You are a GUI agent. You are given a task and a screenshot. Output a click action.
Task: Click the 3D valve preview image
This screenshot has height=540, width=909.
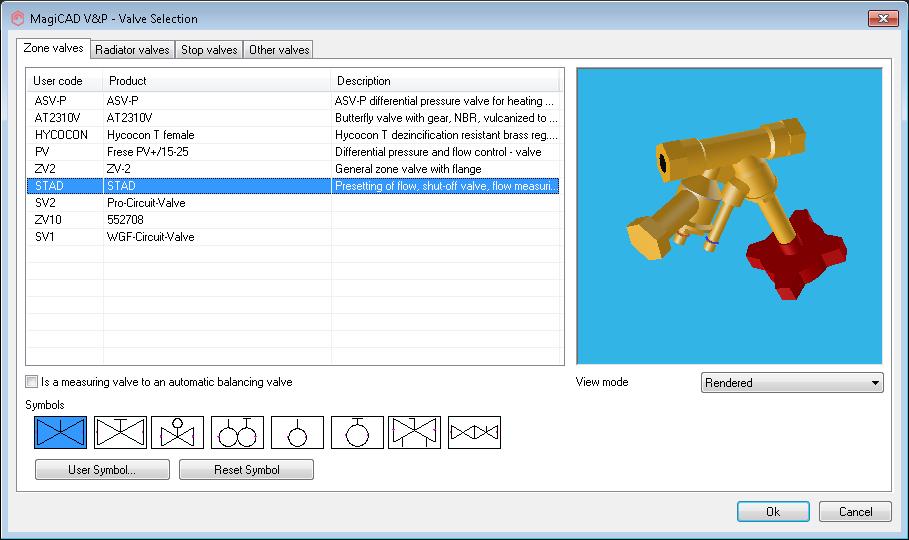[729, 216]
